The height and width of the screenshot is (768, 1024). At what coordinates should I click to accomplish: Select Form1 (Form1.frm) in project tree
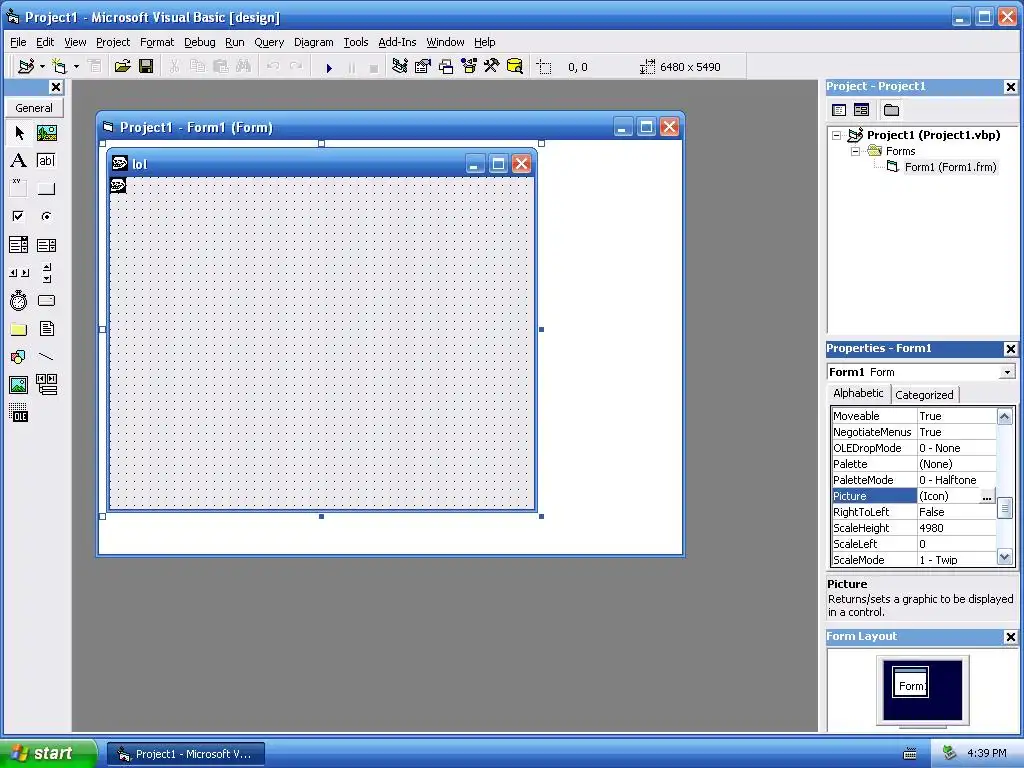(950, 167)
